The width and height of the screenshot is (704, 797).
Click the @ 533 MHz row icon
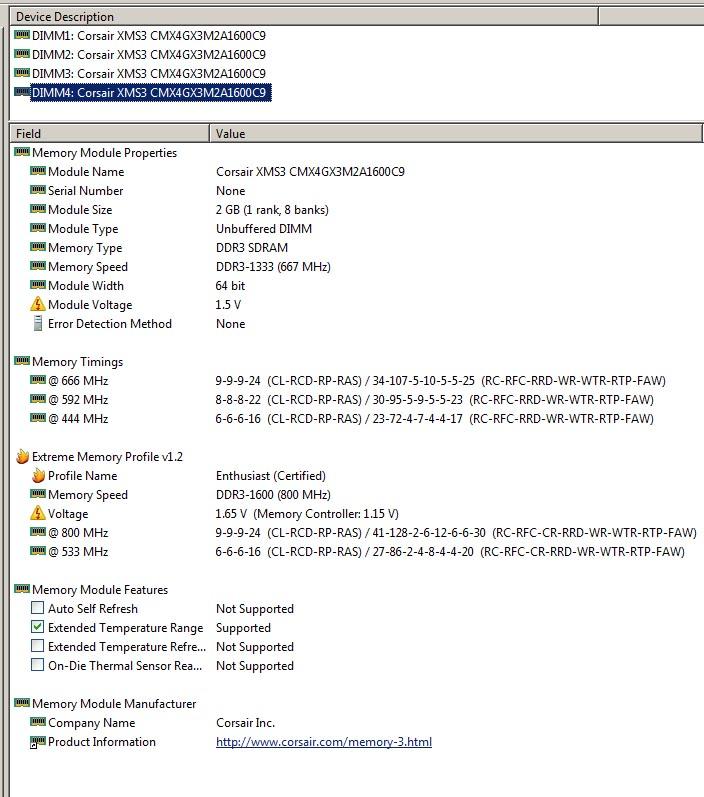pos(38,550)
